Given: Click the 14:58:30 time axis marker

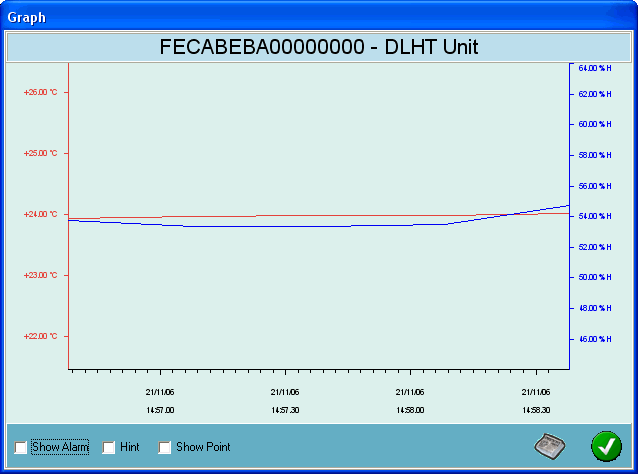Looking at the screenshot, I should coord(535,410).
